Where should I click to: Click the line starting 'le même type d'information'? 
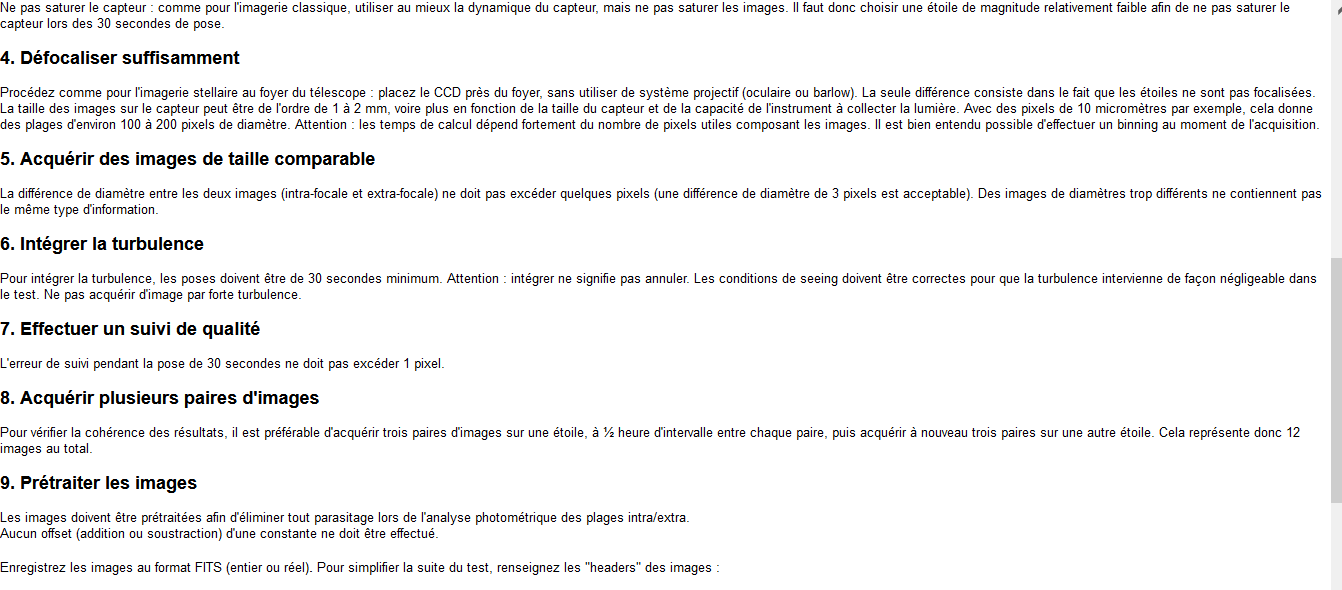coord(79,210)
